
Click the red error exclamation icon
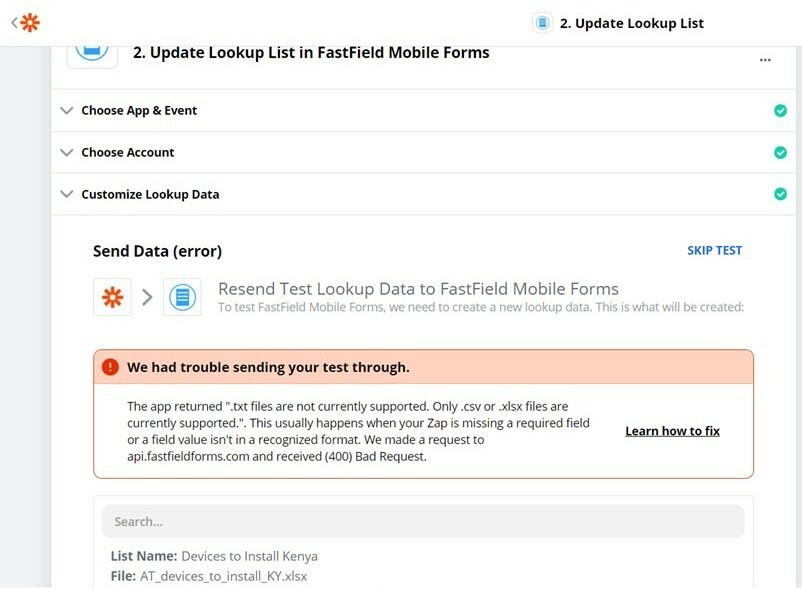click(110, 367)
